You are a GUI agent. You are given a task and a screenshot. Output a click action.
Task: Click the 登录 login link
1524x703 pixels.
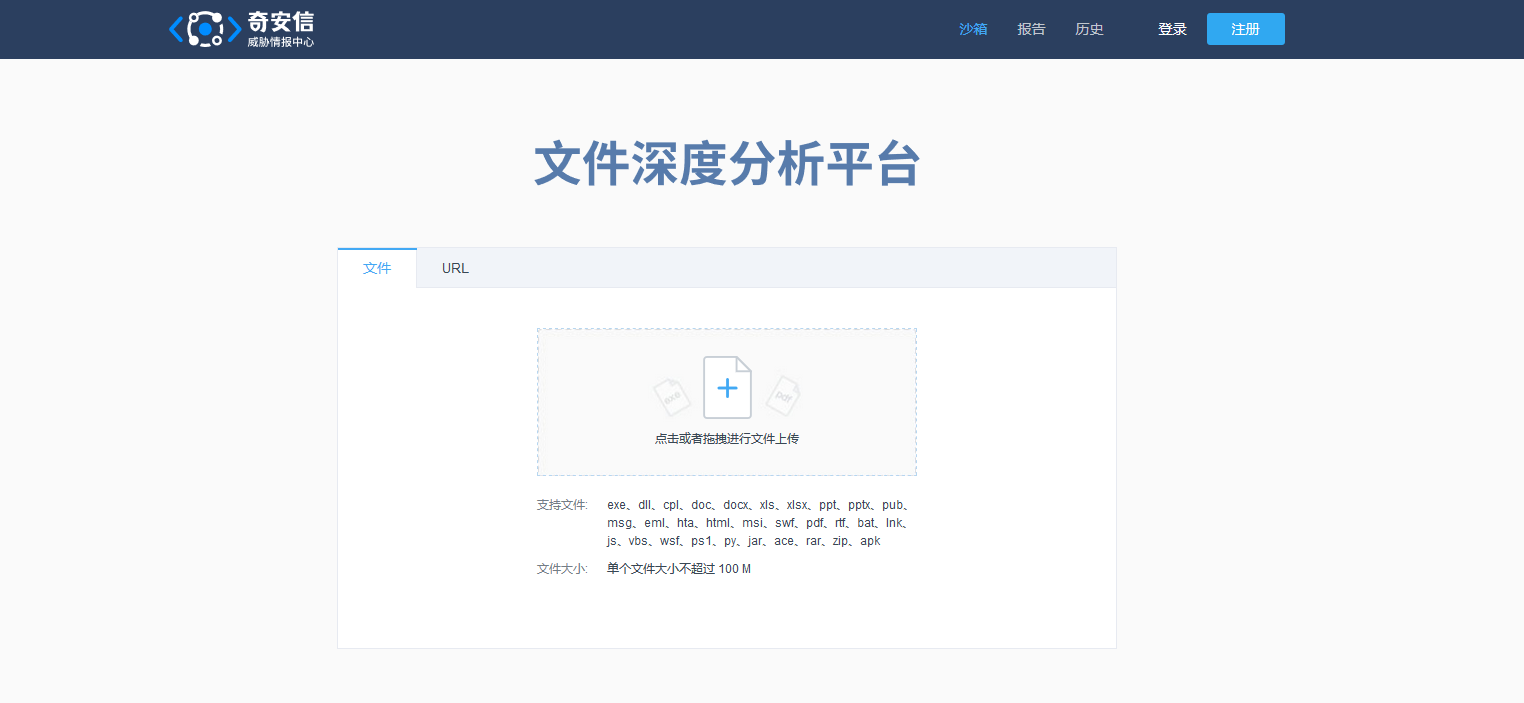[1172, 29]
